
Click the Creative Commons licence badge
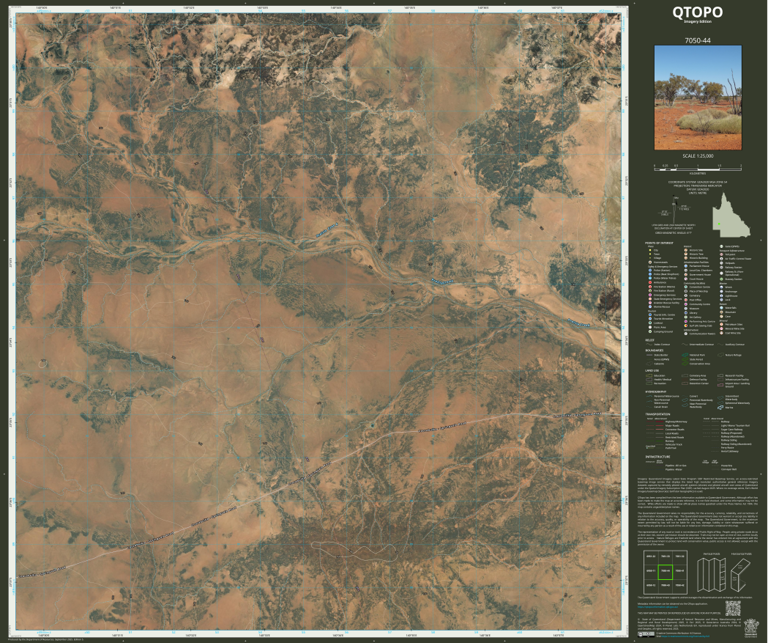[x=646, y=634]
